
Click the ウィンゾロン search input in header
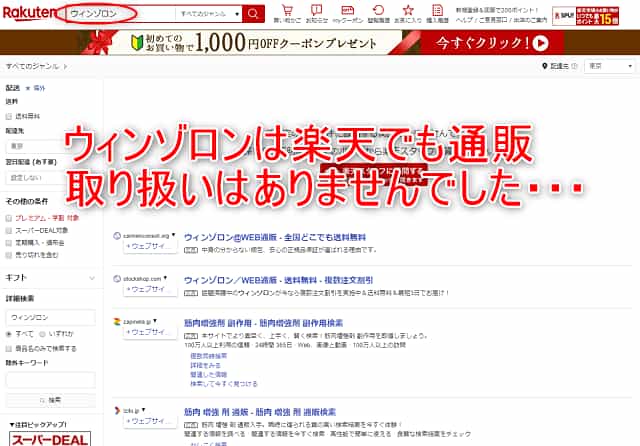click(x=120, y=14)
